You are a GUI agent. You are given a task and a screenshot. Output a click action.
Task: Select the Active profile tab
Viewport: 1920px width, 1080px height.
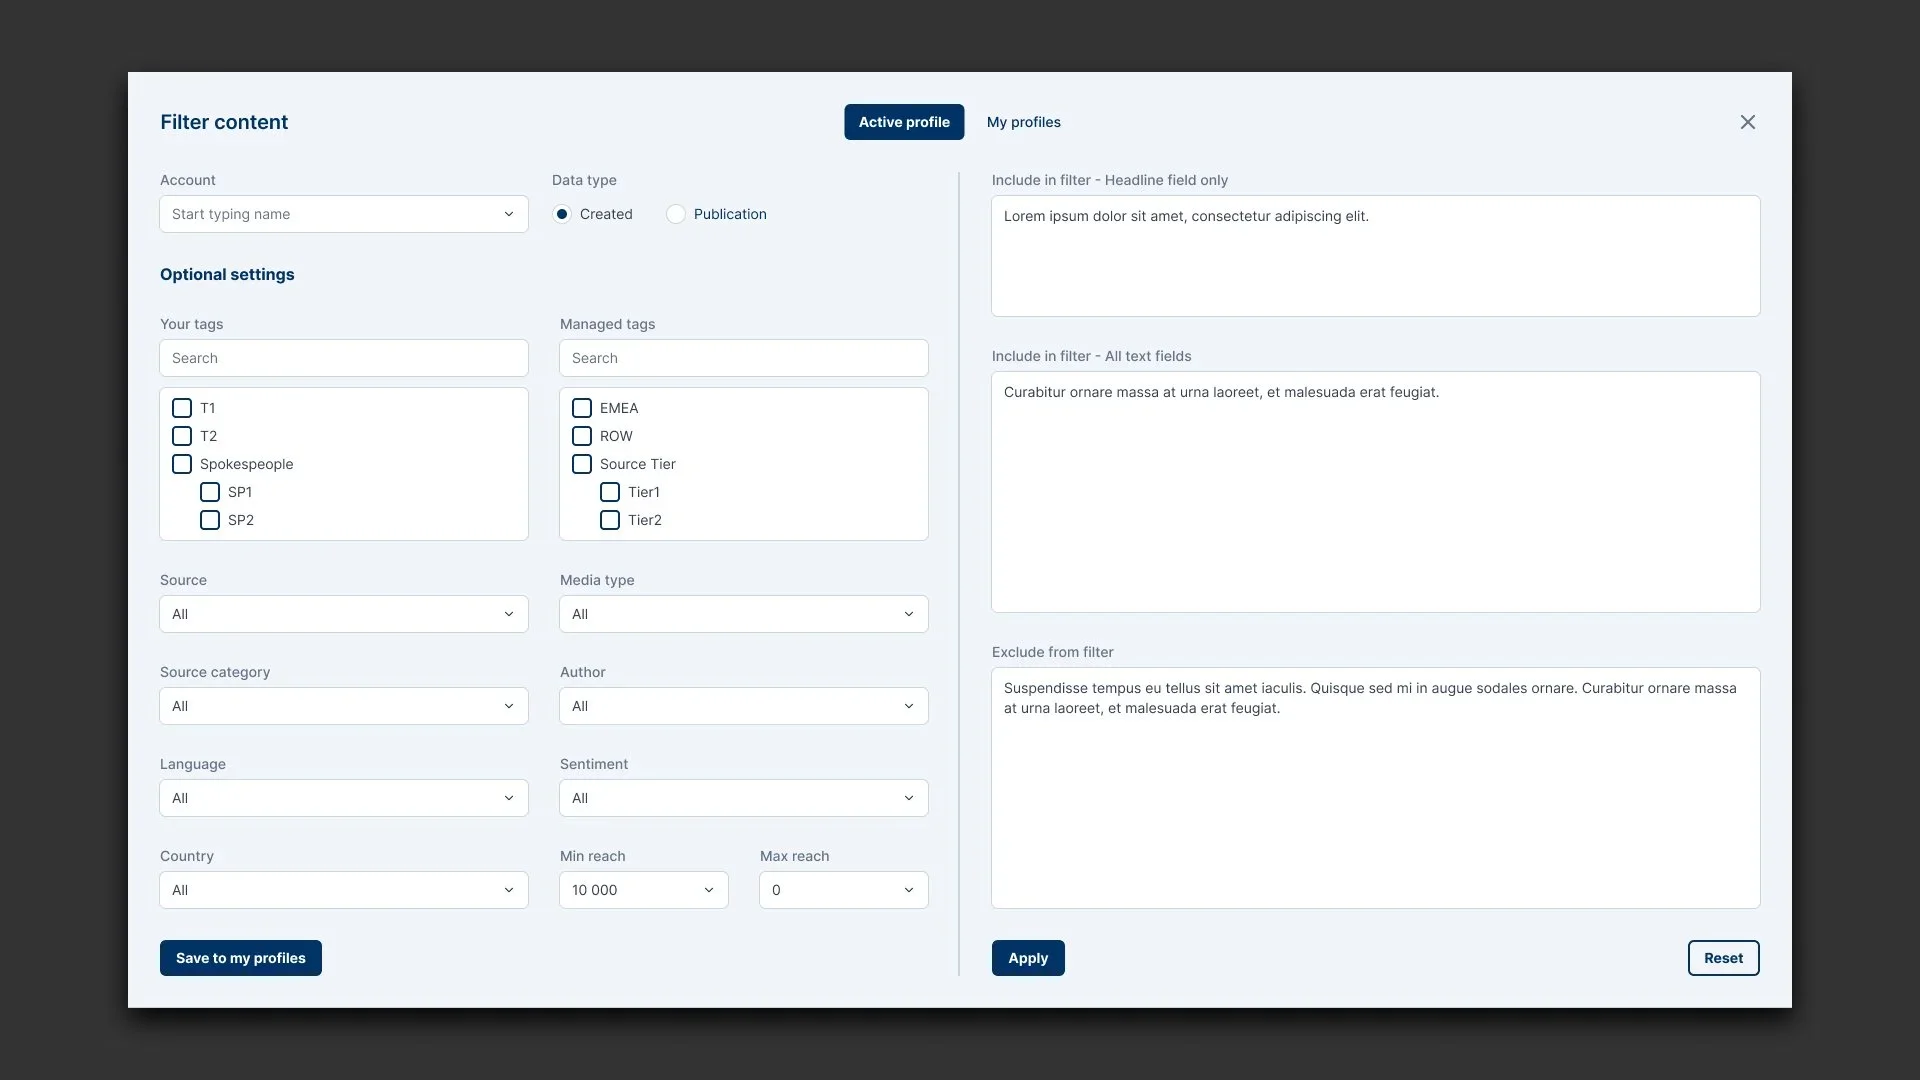[x=903, y=122]
